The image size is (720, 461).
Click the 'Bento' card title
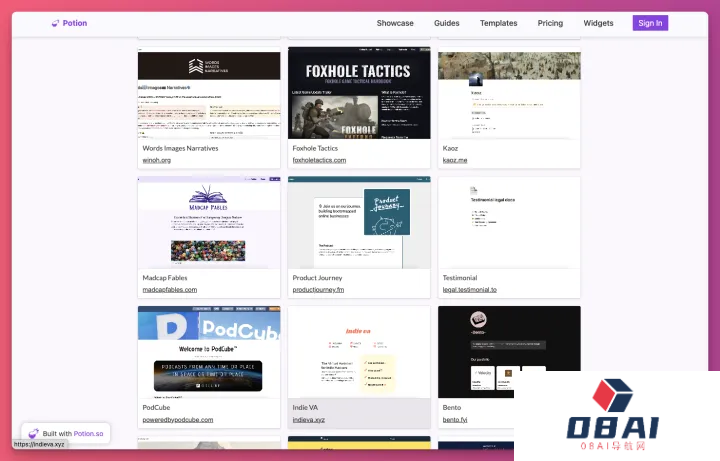click(452, 407)
